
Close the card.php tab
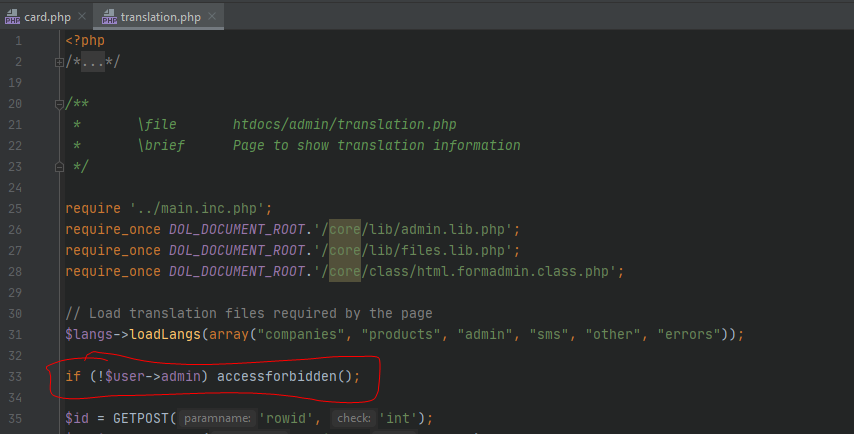[81, 17]
